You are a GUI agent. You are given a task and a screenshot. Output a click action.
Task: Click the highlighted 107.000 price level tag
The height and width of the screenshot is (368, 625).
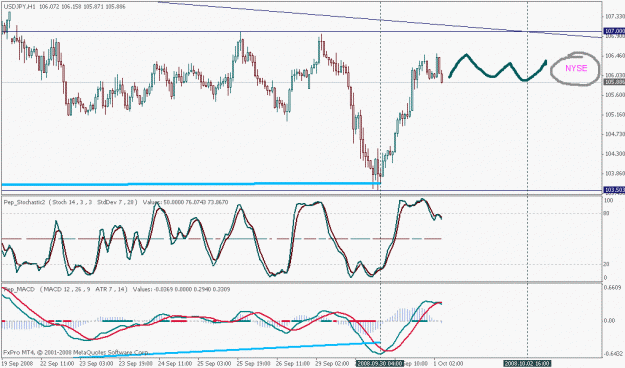tap(614, 31)
